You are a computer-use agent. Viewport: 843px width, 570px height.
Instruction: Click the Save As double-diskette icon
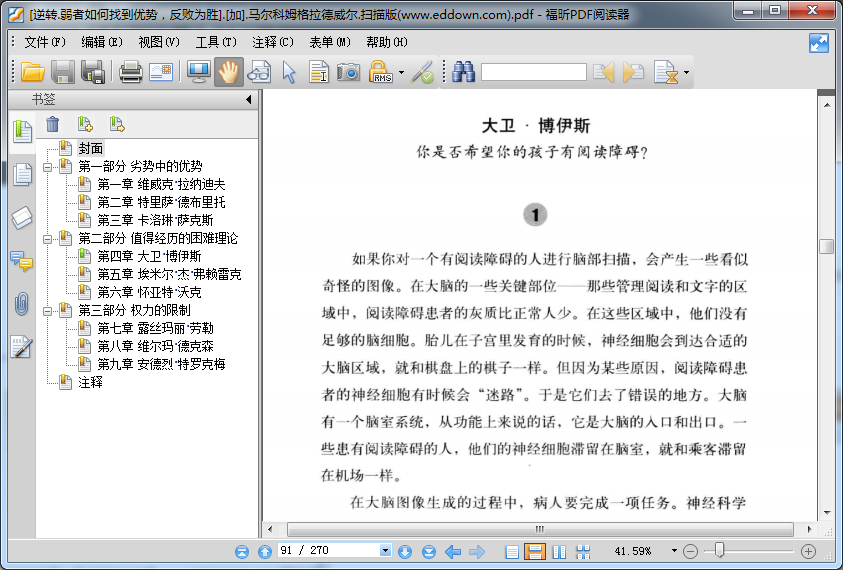(x=92, y=72)
